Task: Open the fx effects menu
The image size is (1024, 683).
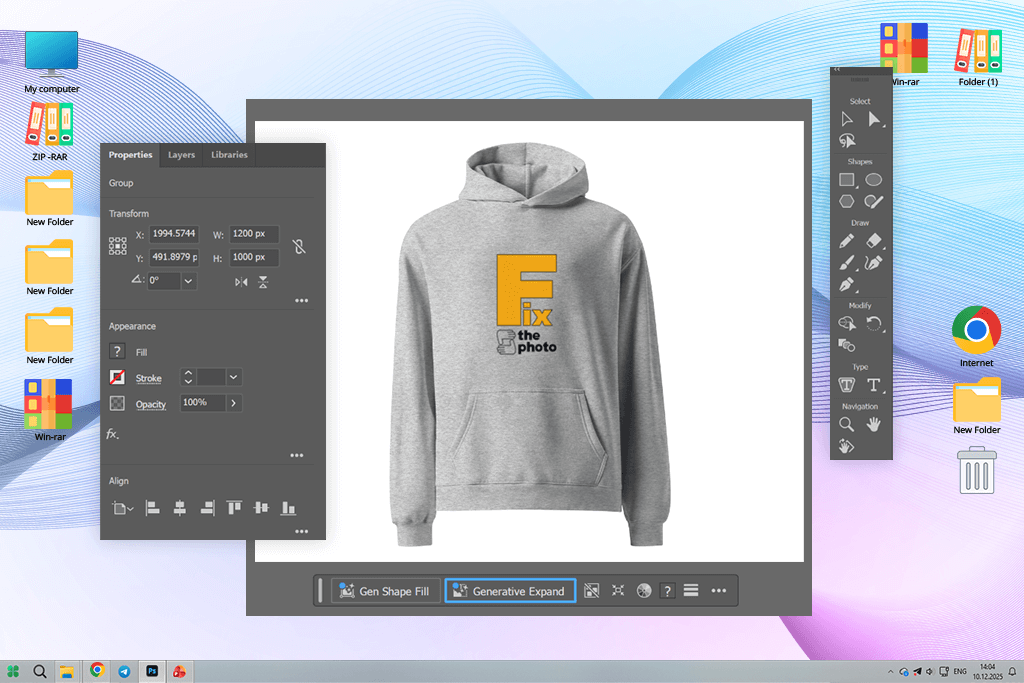Action: 112,434
